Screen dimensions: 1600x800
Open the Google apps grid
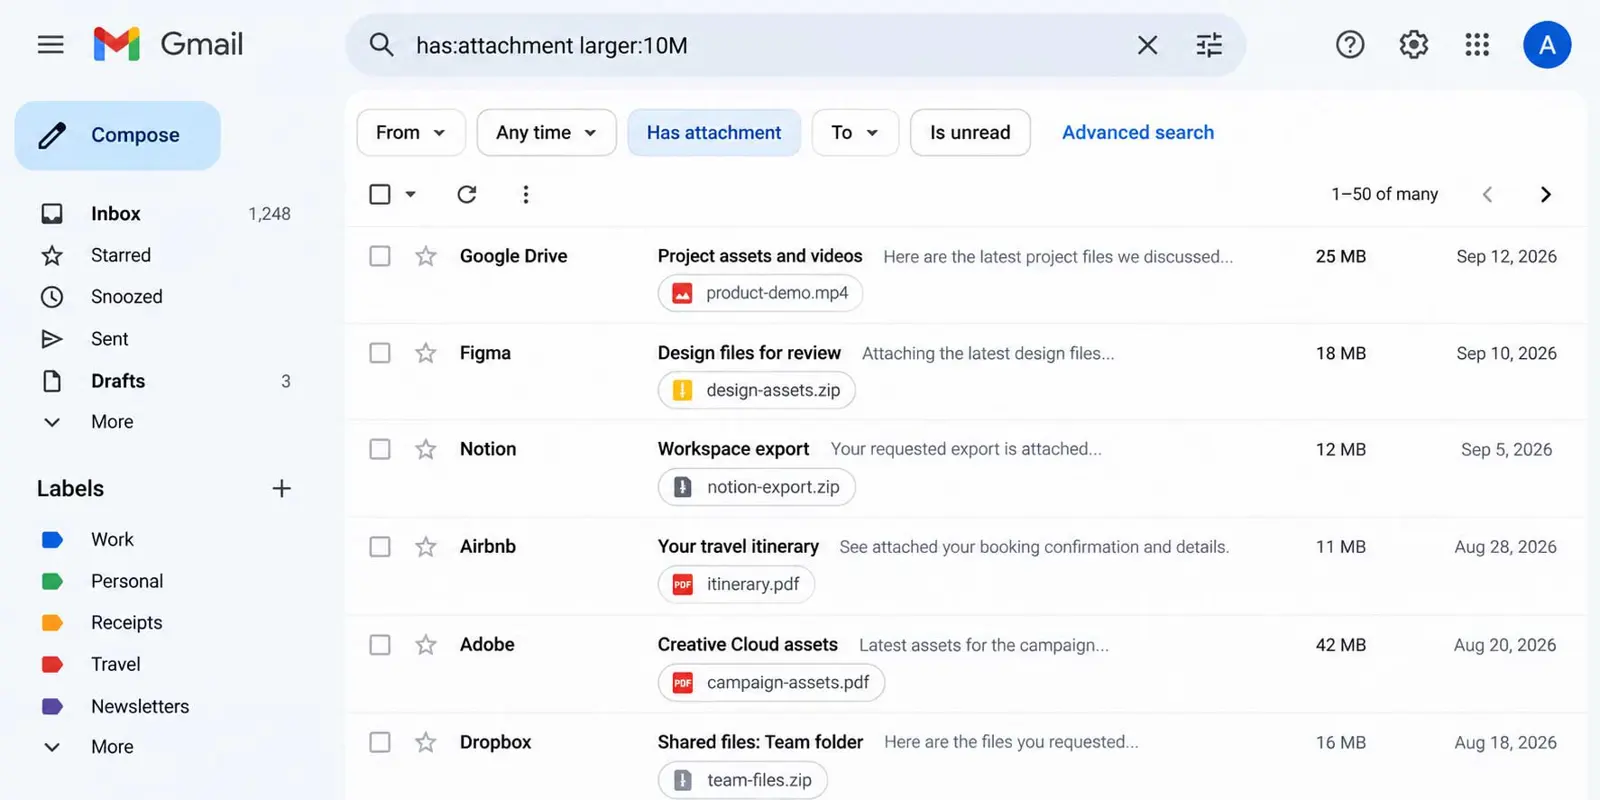1477,44
